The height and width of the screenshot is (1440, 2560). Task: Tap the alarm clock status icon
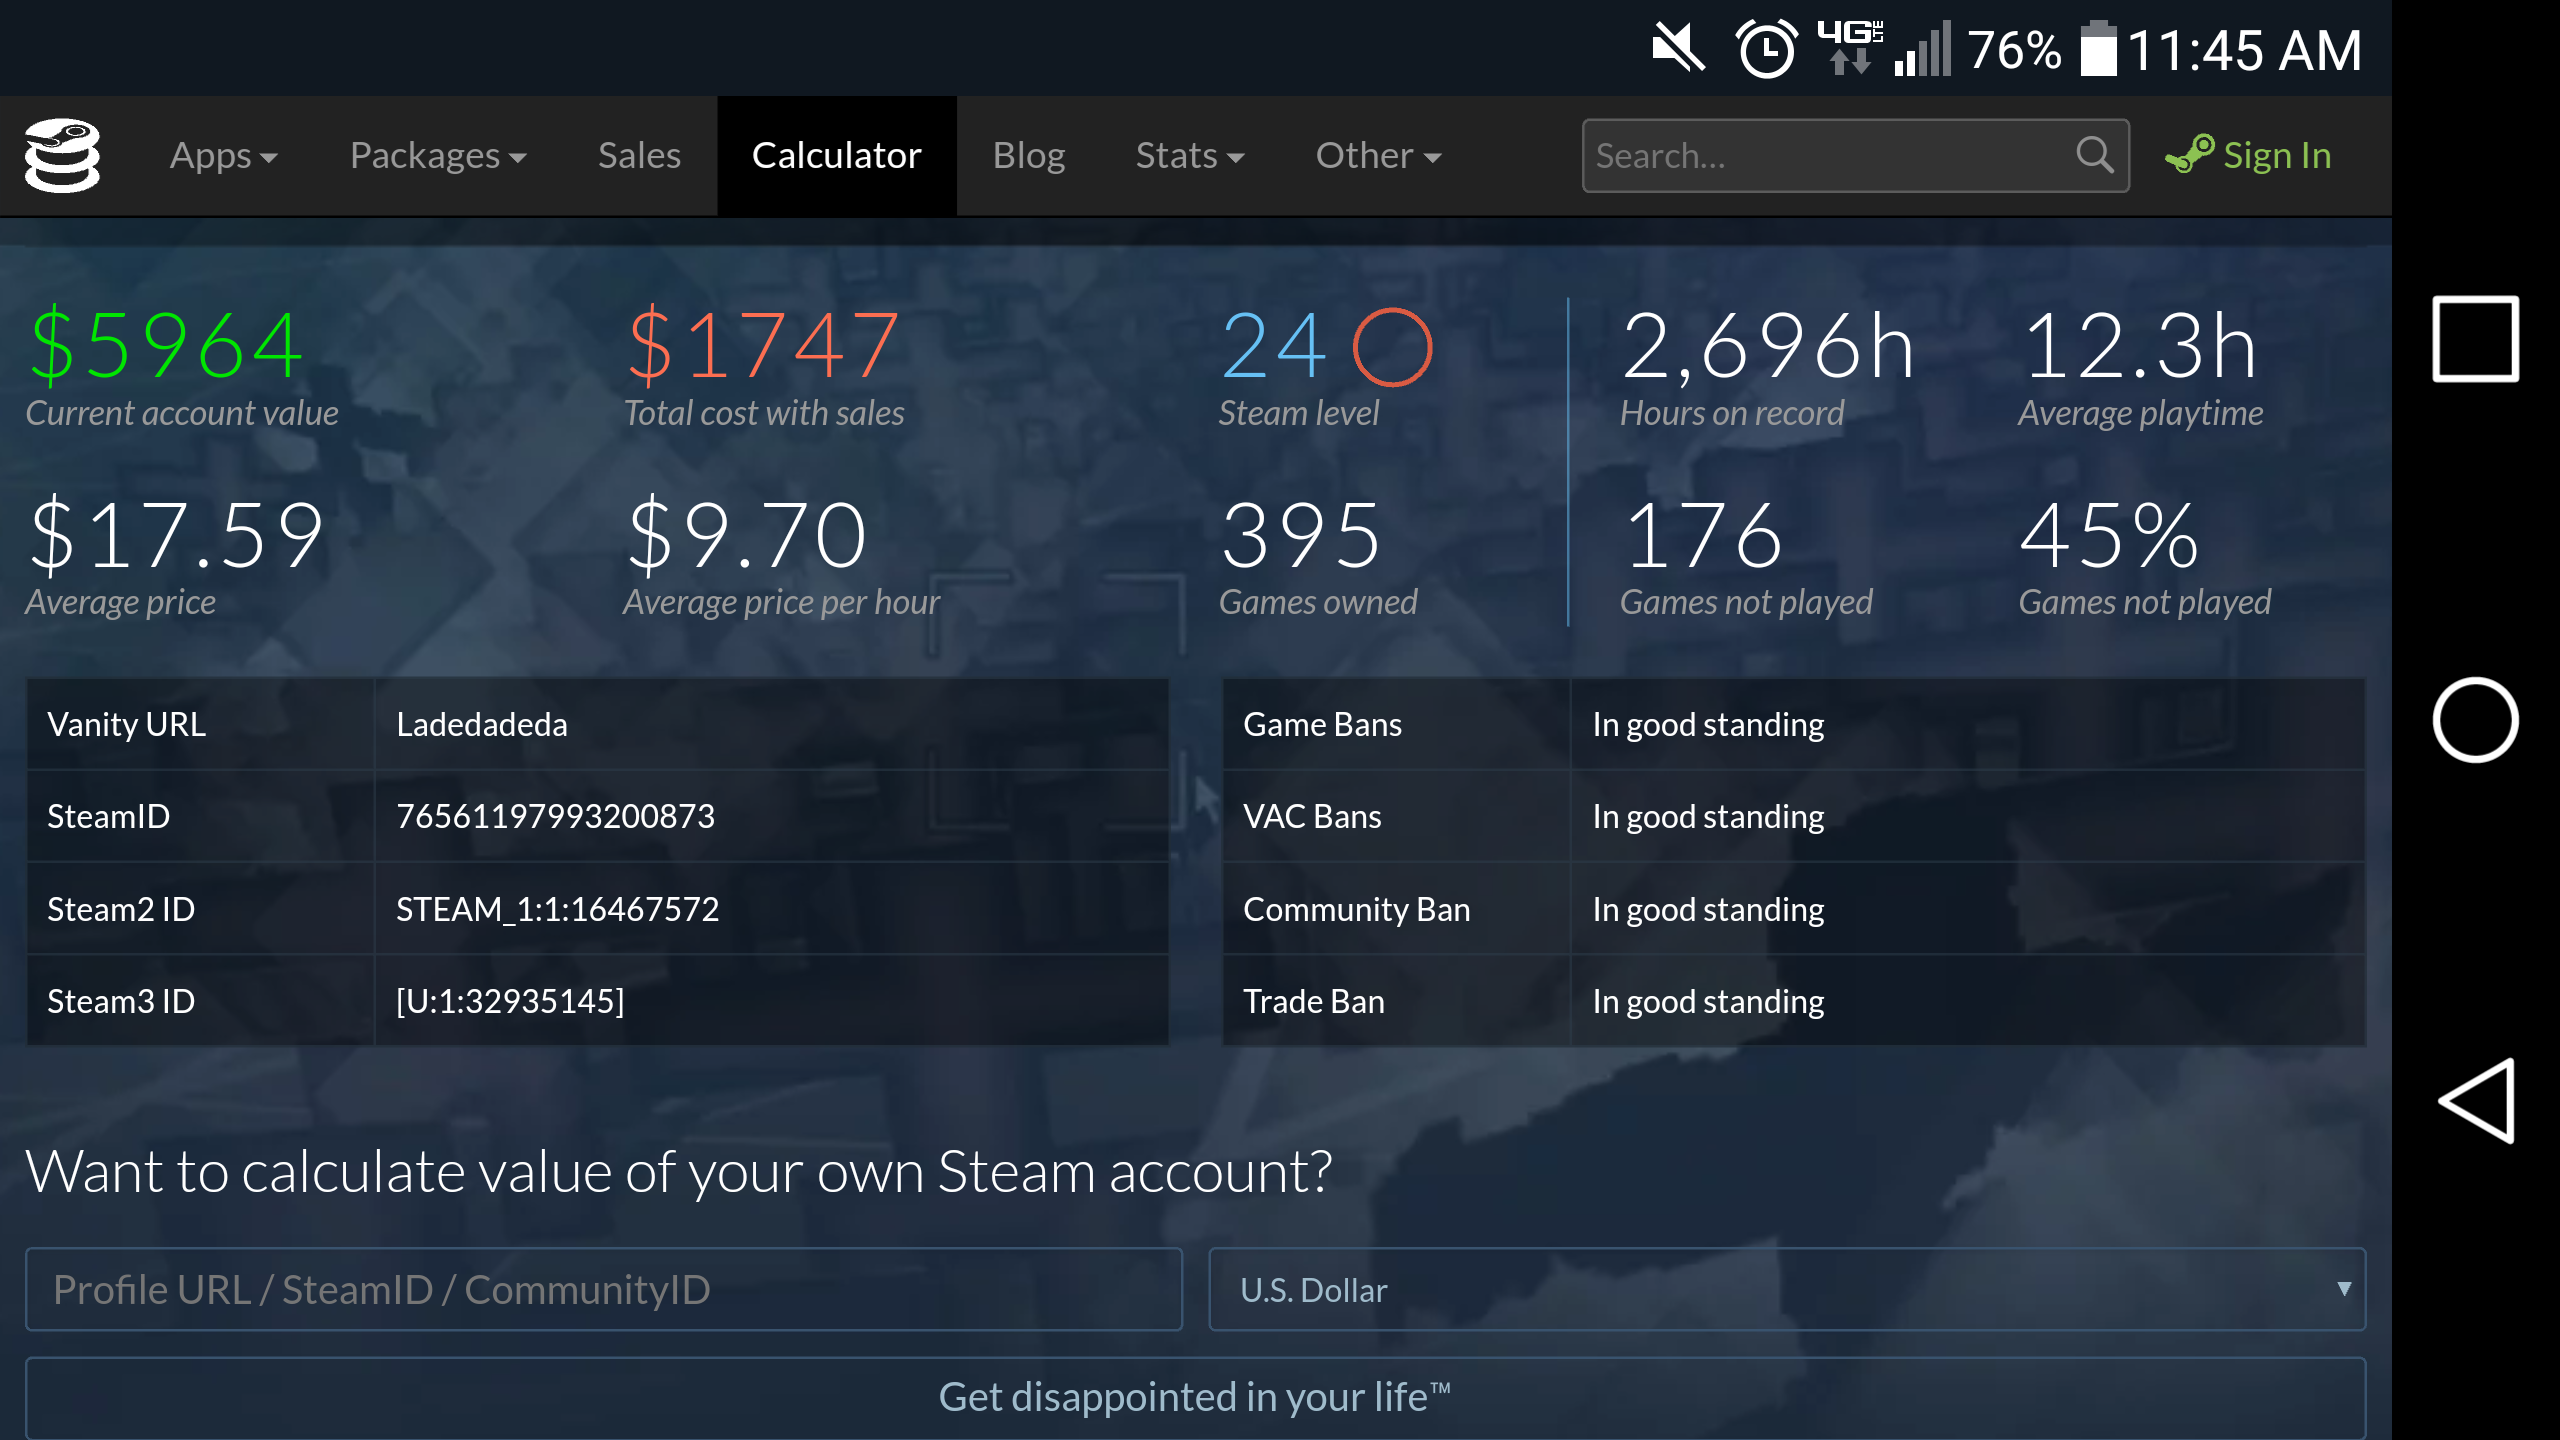click(1766, 48)
